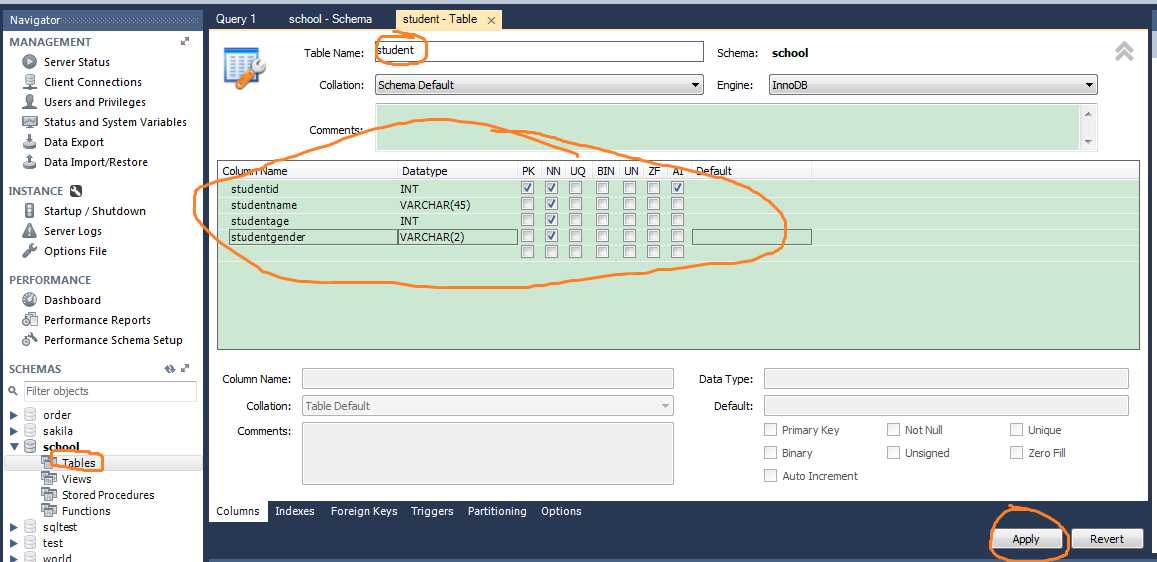The width and height of the screenshot is (1157, 562).
Task: Expand the test schema
Action: click(x=13, y=543)
